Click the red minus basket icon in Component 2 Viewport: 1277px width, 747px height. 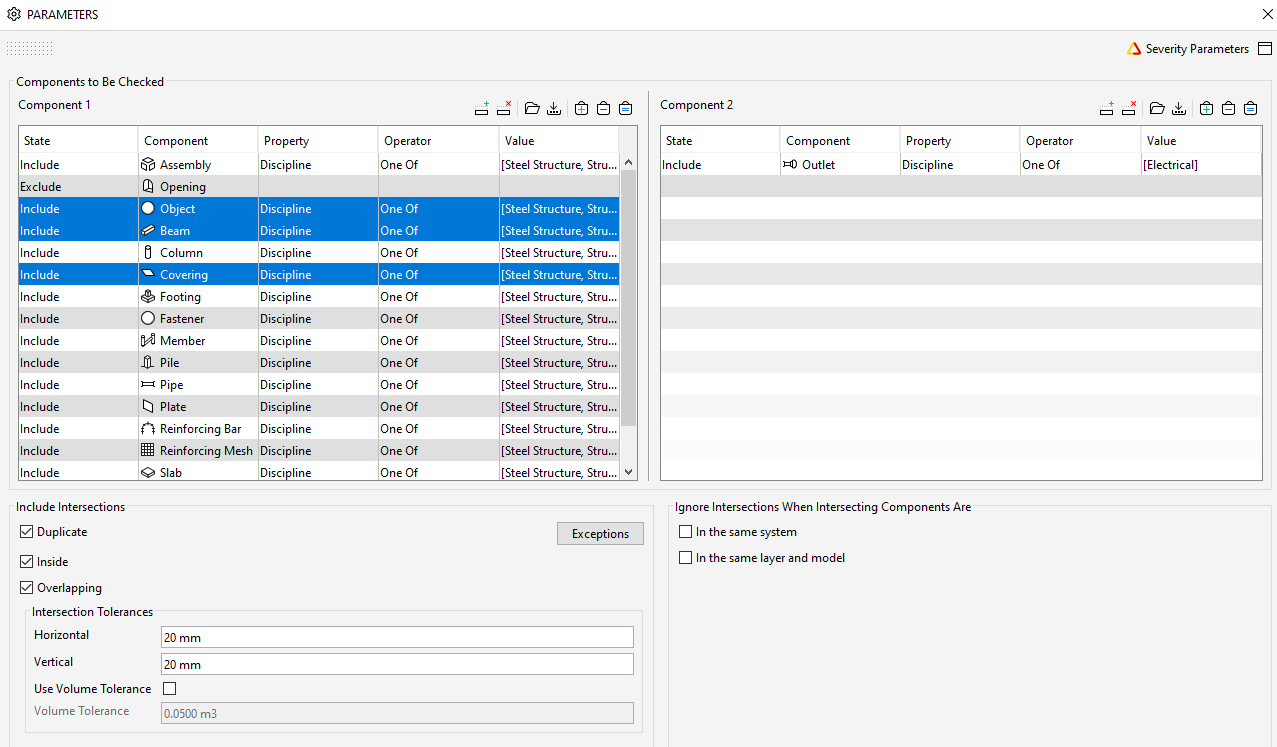(1229, 108)
